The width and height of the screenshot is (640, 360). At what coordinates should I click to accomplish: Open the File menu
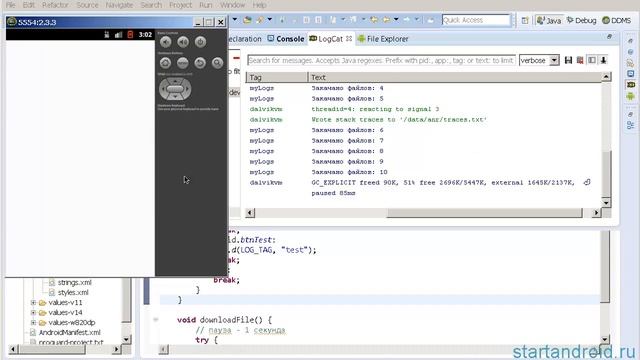point(10,5)
